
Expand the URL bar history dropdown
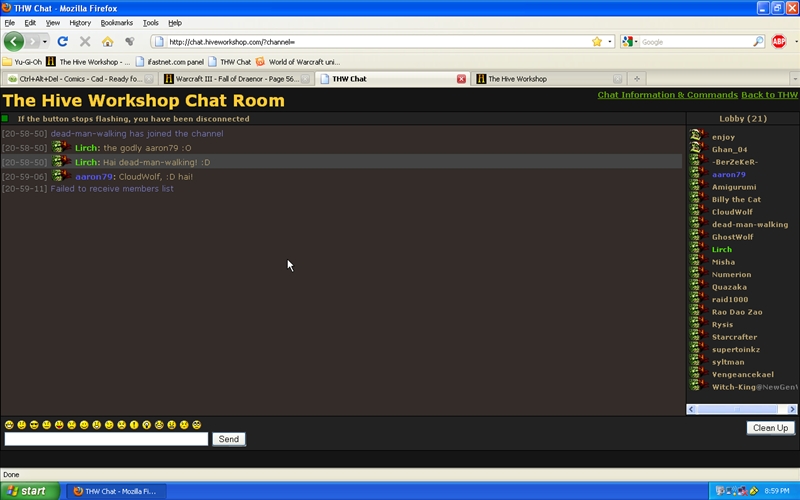point(610,42)
